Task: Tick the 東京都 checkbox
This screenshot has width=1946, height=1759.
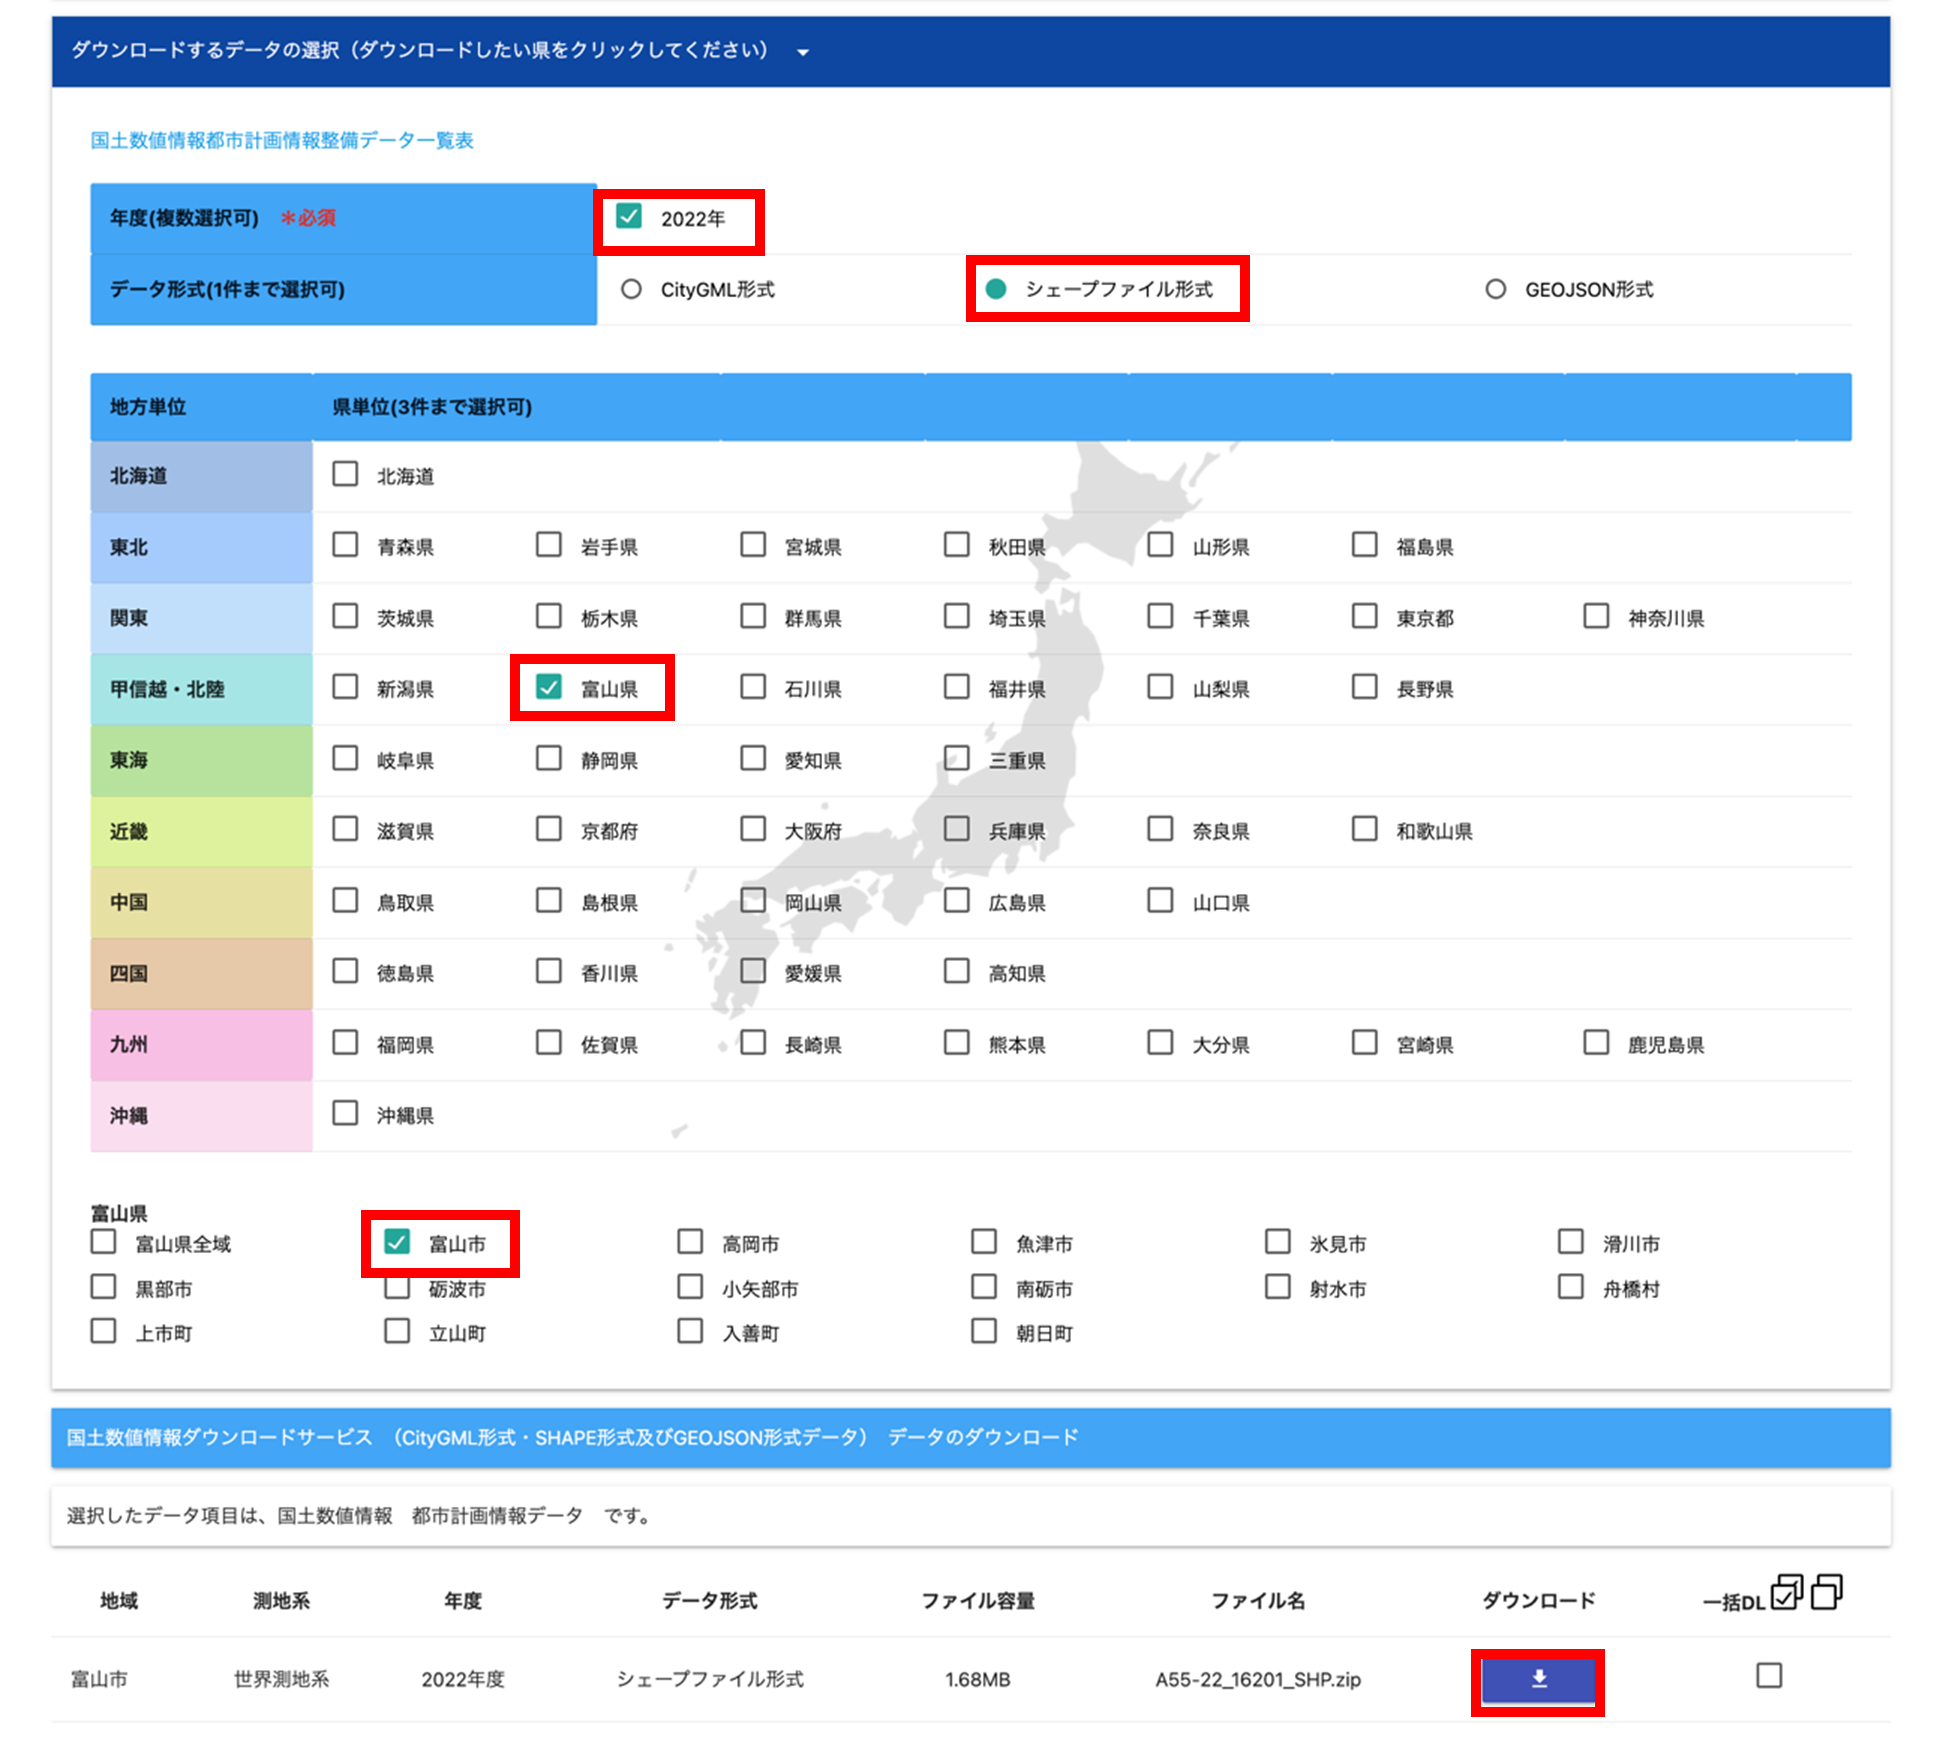Action: (1364, 616)
